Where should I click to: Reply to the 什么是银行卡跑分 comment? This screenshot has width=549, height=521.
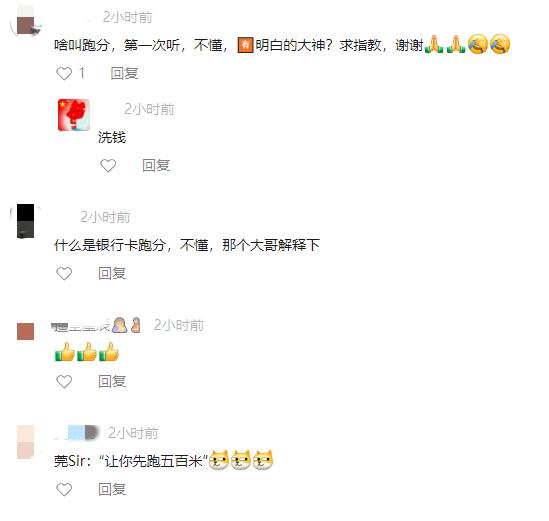point(112,273)
